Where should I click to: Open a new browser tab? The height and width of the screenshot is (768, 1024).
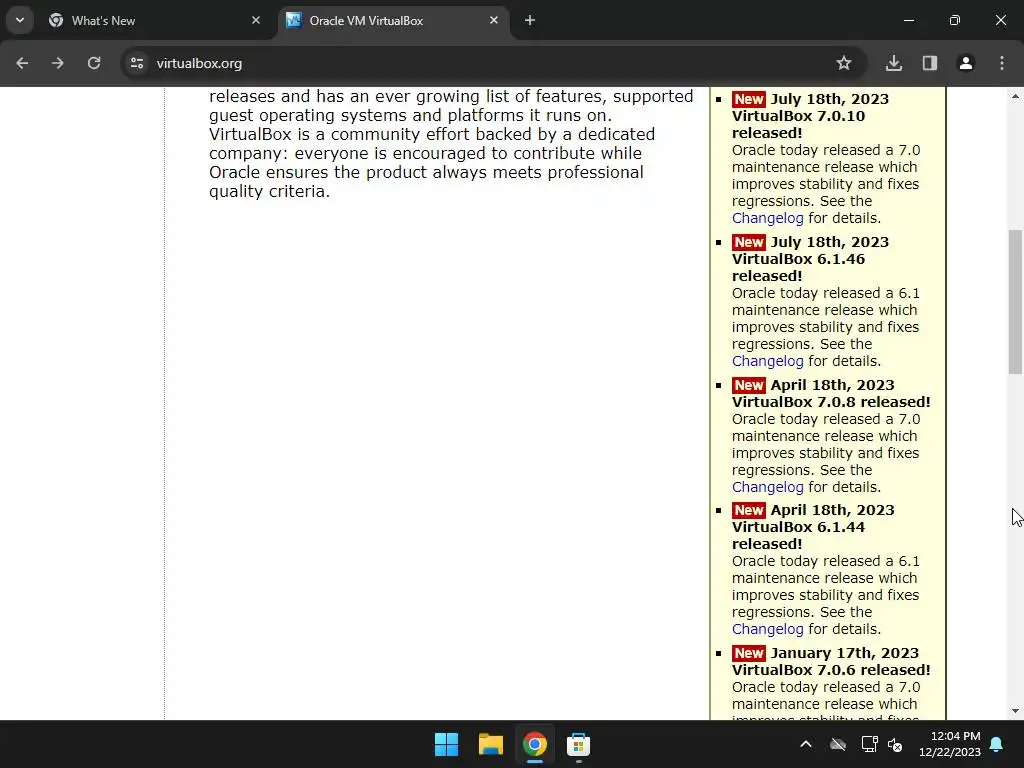point(530,20)
